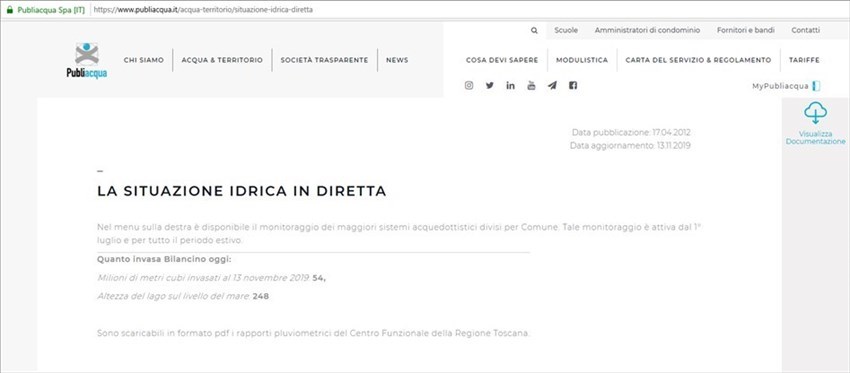Viewport: 850px width, 373px height.
Task: Open the Acqua & Territorio menu
Action: click(x=222, y=60)
